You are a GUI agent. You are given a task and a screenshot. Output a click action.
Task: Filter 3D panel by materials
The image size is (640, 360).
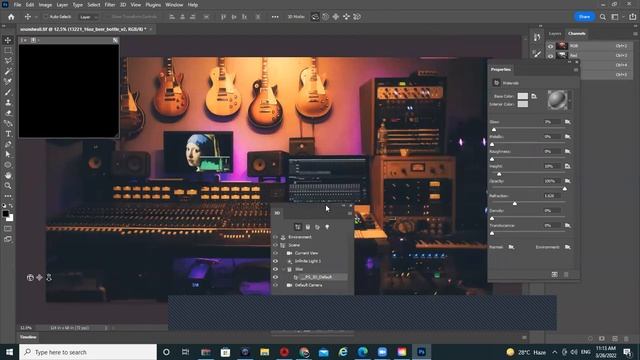318,227
